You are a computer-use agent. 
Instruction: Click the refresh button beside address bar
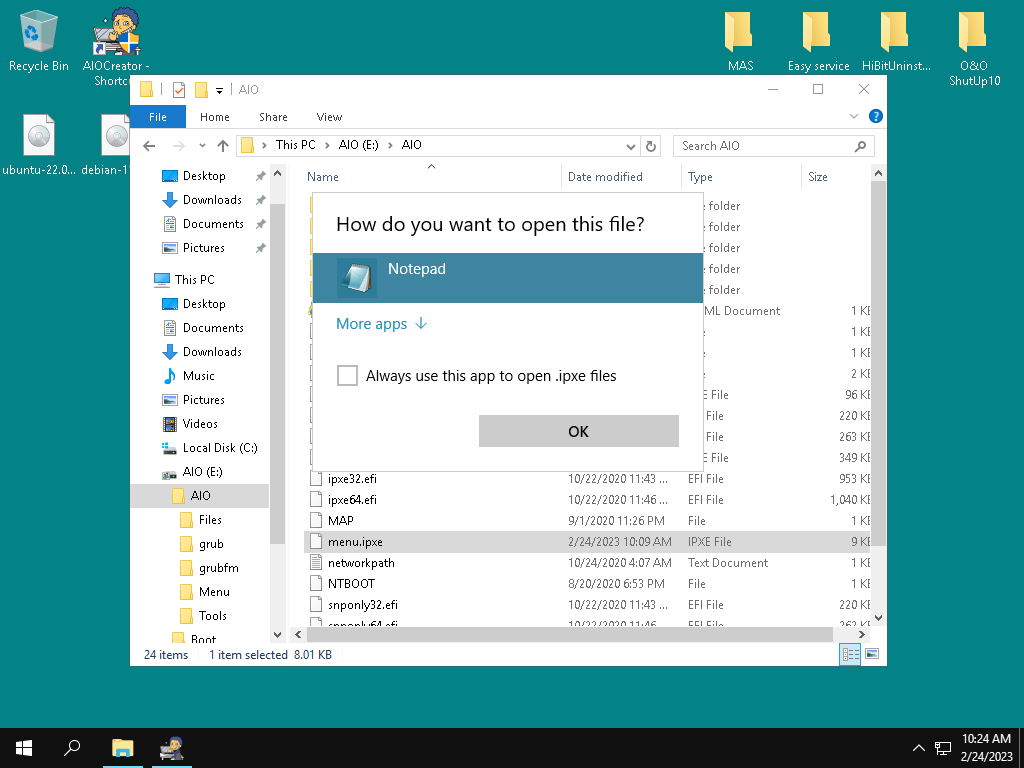pyautogui.click(x=651, y=146)
